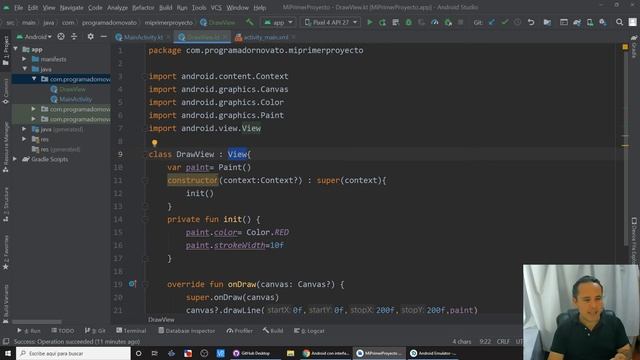Open the Project side tool window
The image size is (640, 360).
click(6, 50)
